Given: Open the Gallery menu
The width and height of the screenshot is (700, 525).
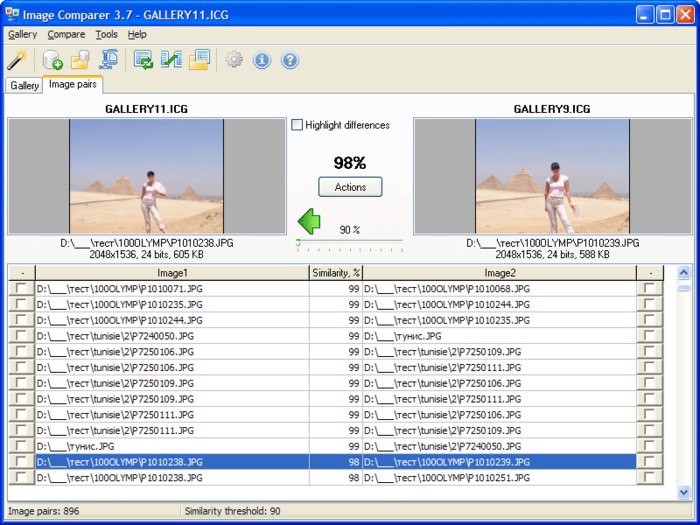Looking at the screenshot, I should pos(22,34).
